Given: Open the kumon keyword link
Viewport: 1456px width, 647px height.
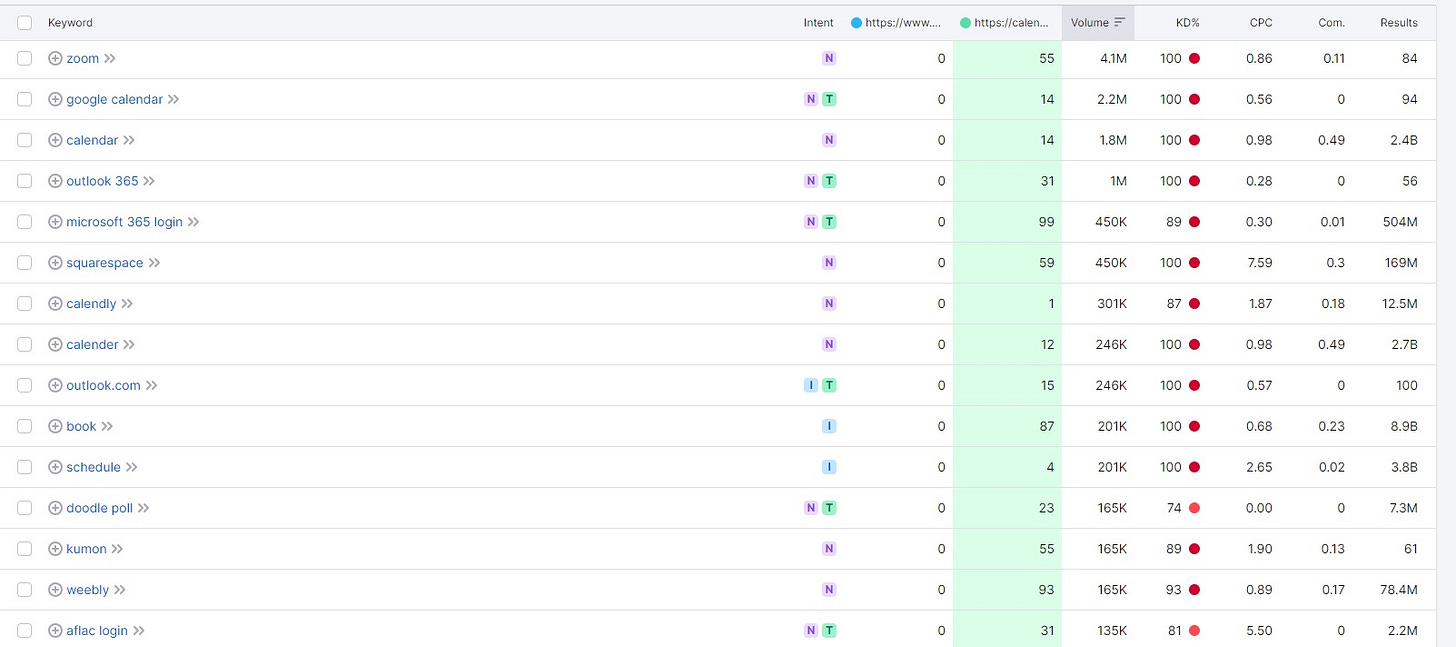Looking at the screenshot, I should coord(86,549).
